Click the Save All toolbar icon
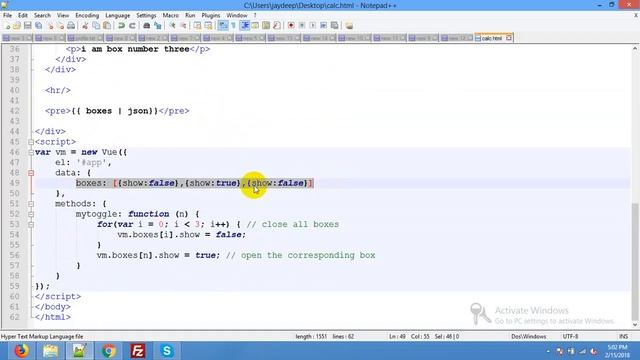Viewport: 640px width, 360px height. [38, 26]
